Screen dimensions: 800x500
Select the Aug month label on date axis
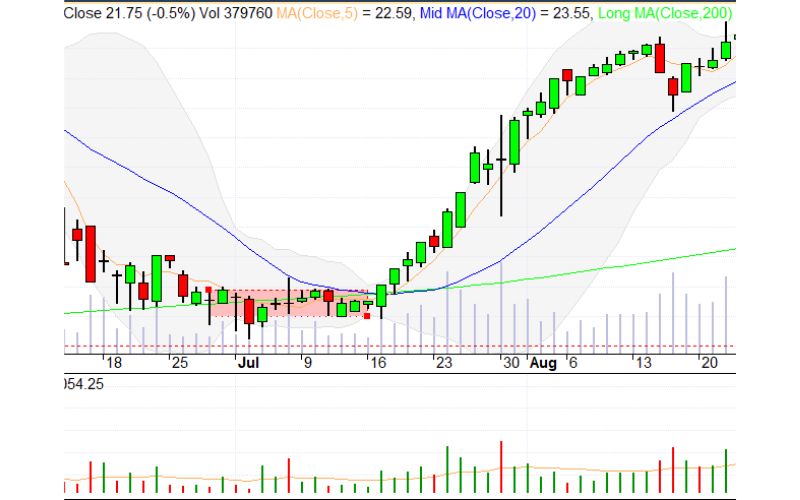[542, 363]
